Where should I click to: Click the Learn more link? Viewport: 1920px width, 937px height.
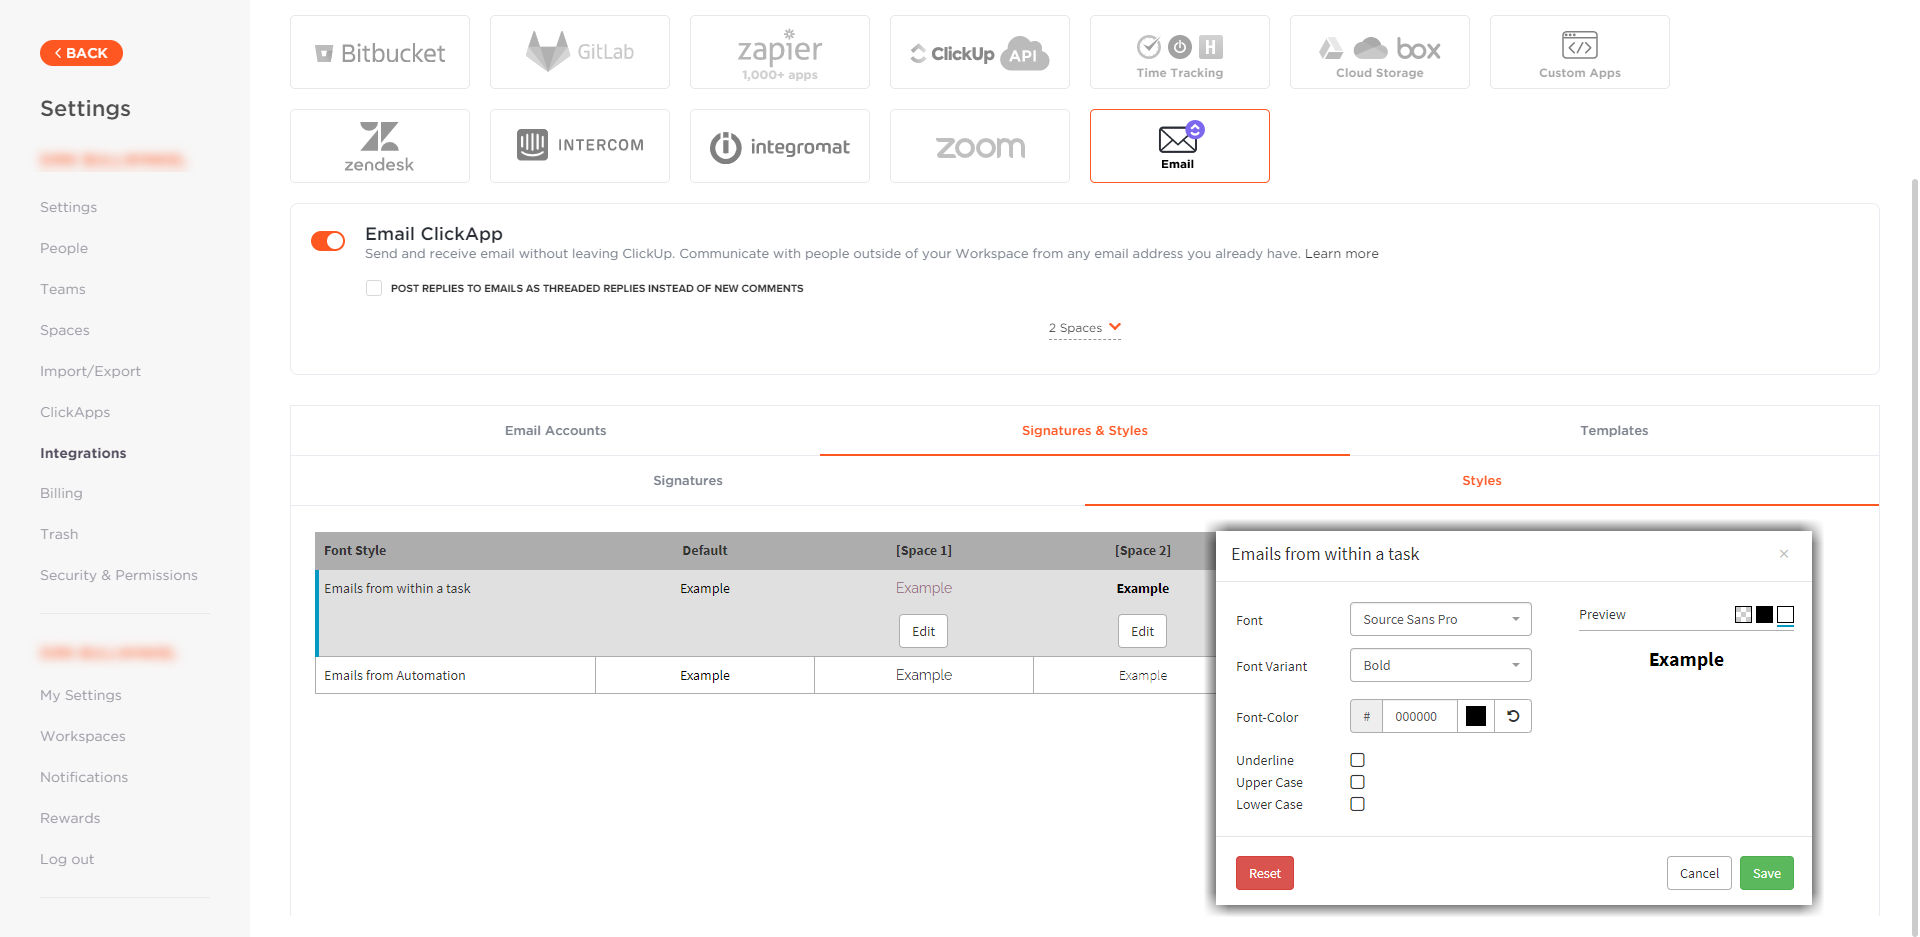tap(1341, 254)
